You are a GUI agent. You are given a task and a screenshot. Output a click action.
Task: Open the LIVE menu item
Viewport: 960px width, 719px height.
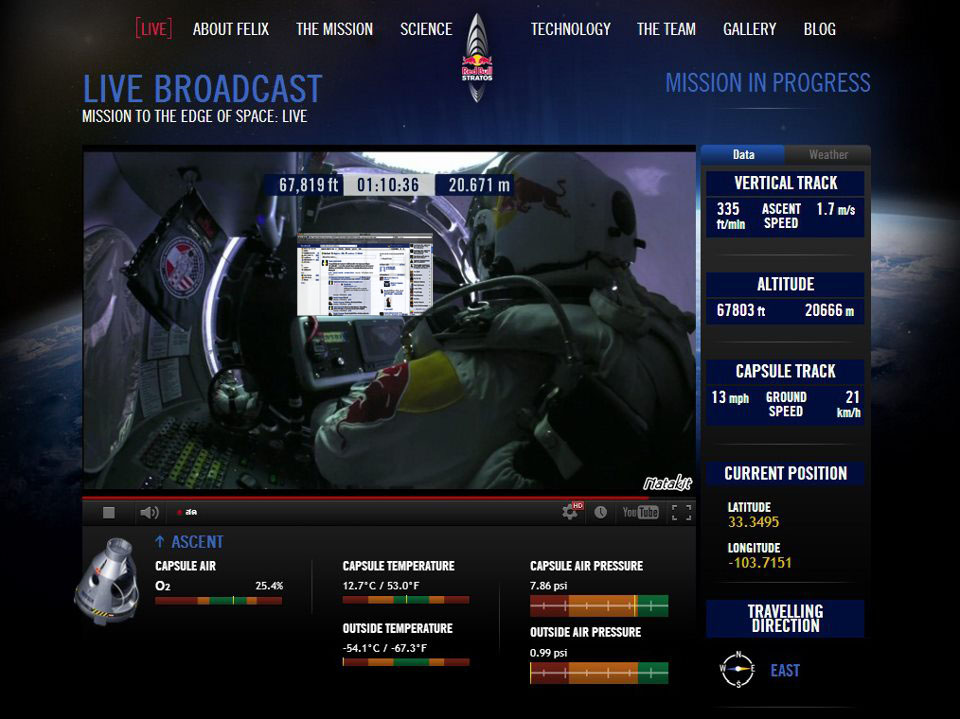pyautogui.click(x=154, y=29)
